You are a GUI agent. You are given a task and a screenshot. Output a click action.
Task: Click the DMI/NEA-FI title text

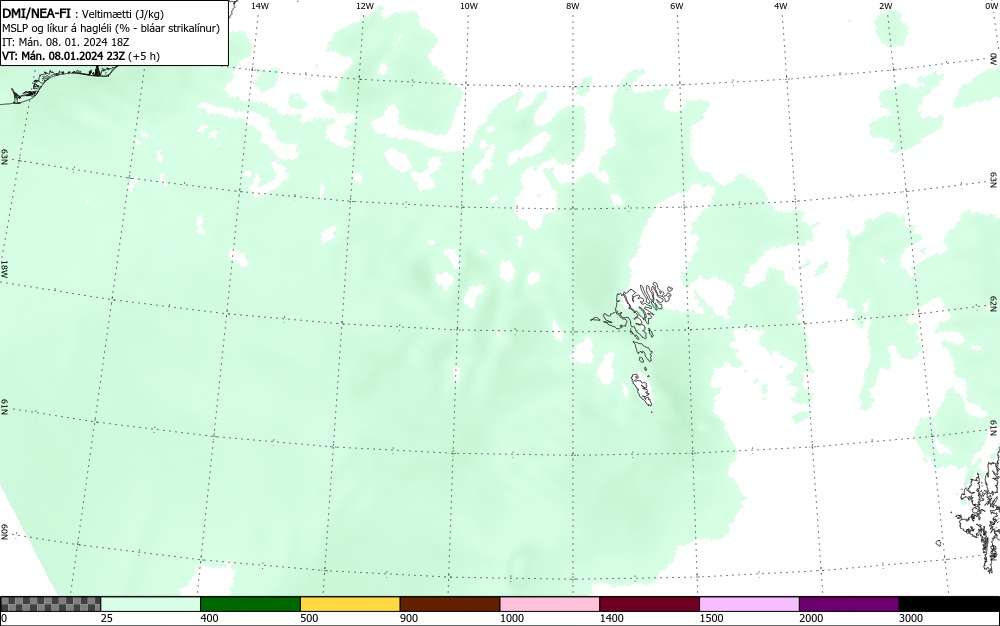pyautogui.click(x=36, y=13)
